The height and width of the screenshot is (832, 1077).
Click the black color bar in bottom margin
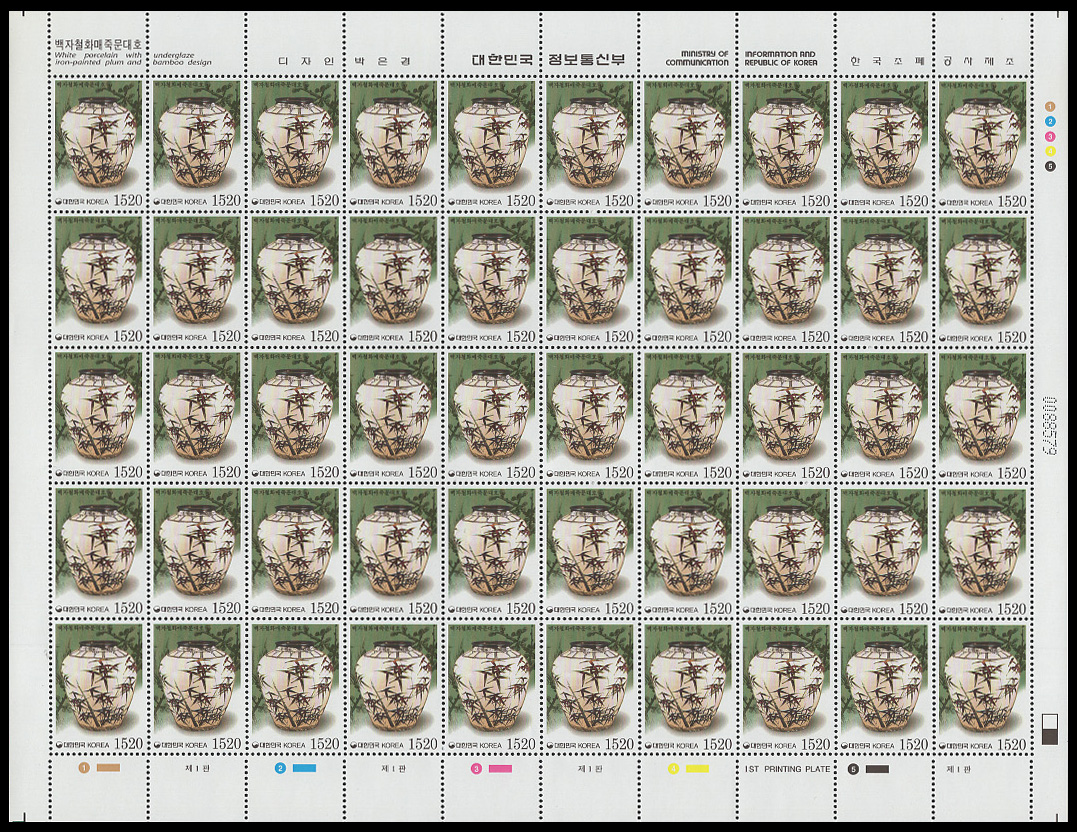[x=877, y=769]
